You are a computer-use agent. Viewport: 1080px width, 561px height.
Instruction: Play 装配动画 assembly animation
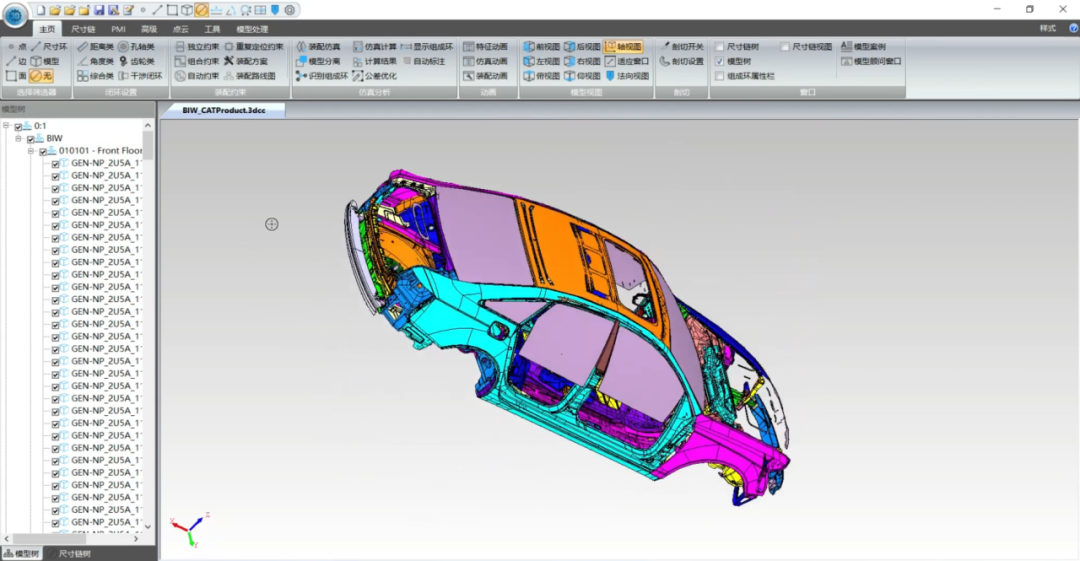click(486, 76)
